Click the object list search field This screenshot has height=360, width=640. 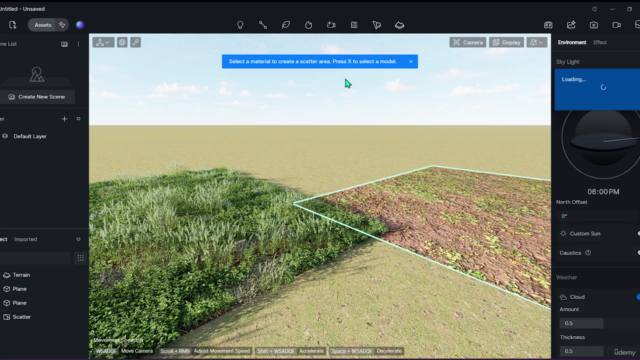coord(36,258)
